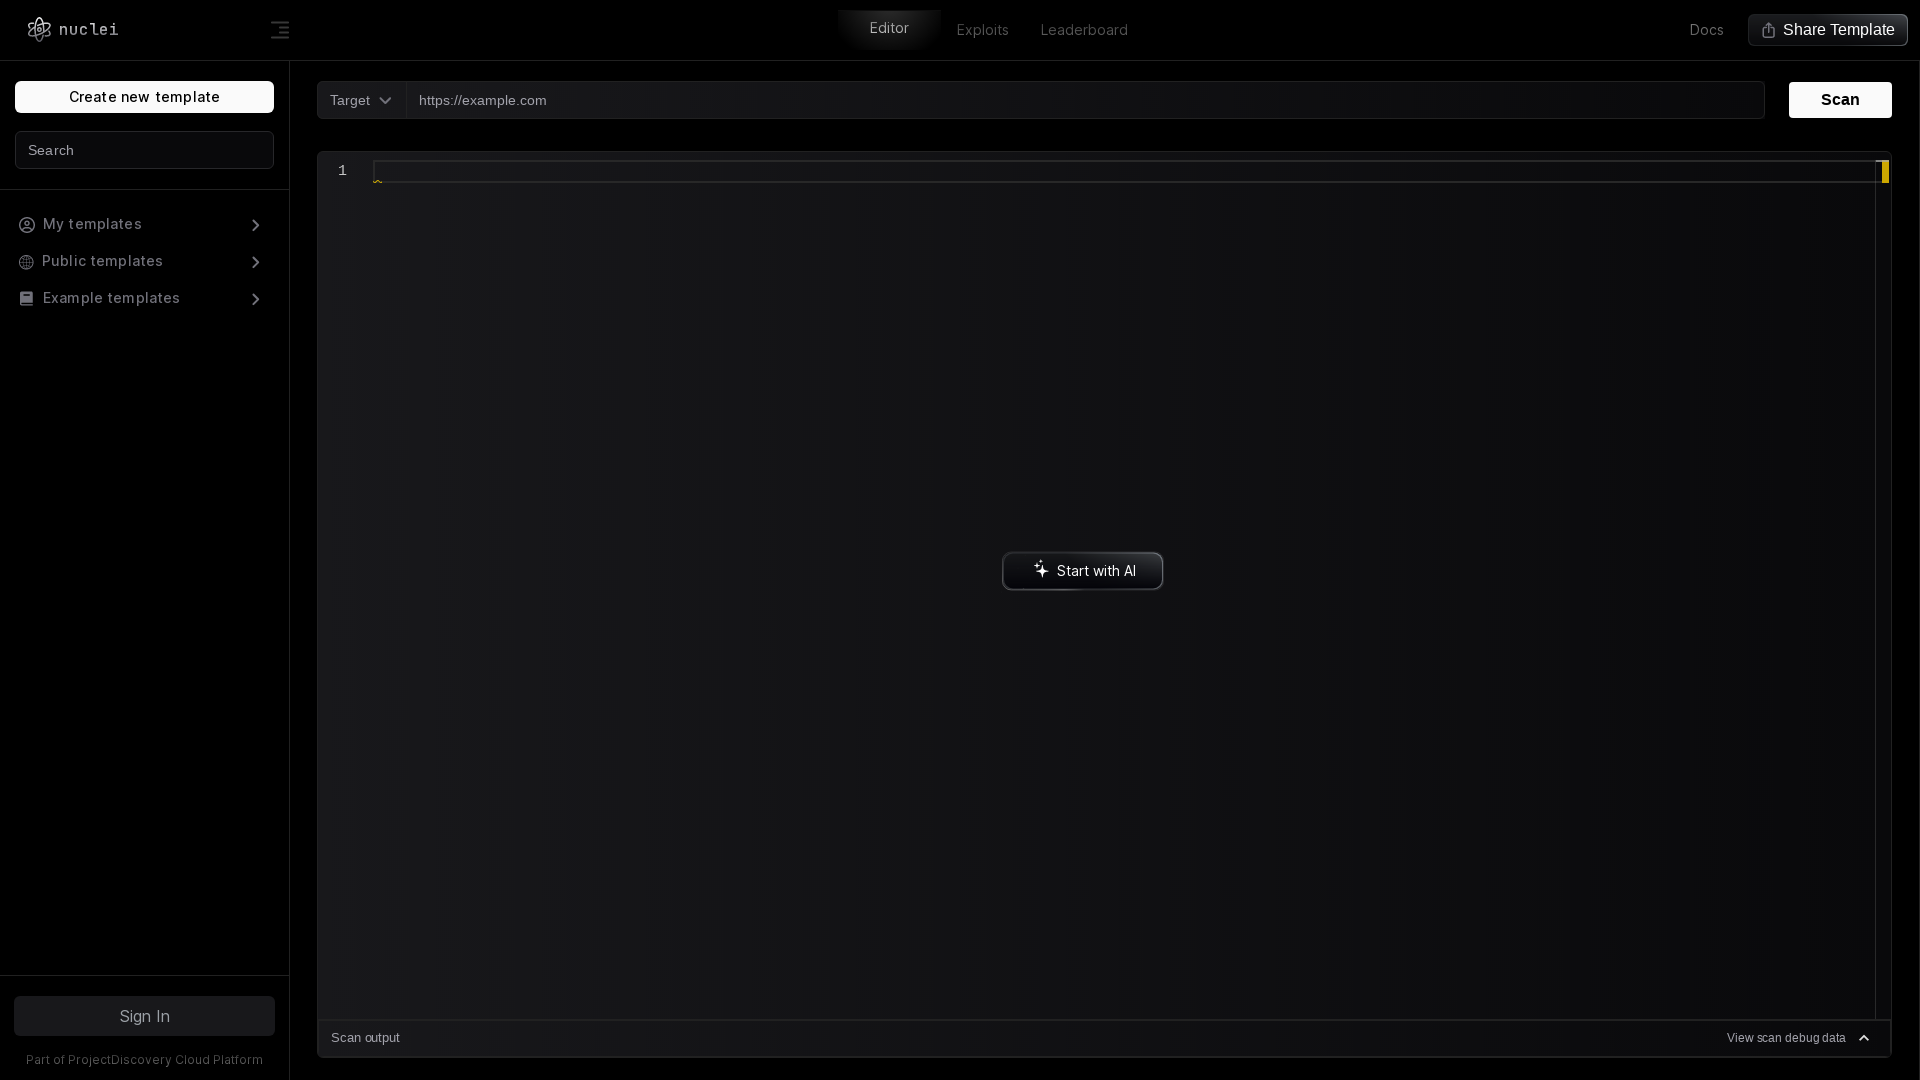Click the Sign In link
This screenshot has width=1920, height=1080.
(x=145, y=1015)
